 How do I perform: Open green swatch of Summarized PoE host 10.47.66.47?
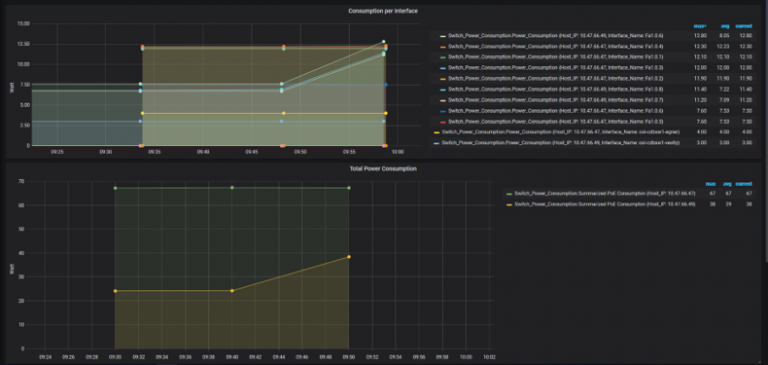(x=509, y=194)
